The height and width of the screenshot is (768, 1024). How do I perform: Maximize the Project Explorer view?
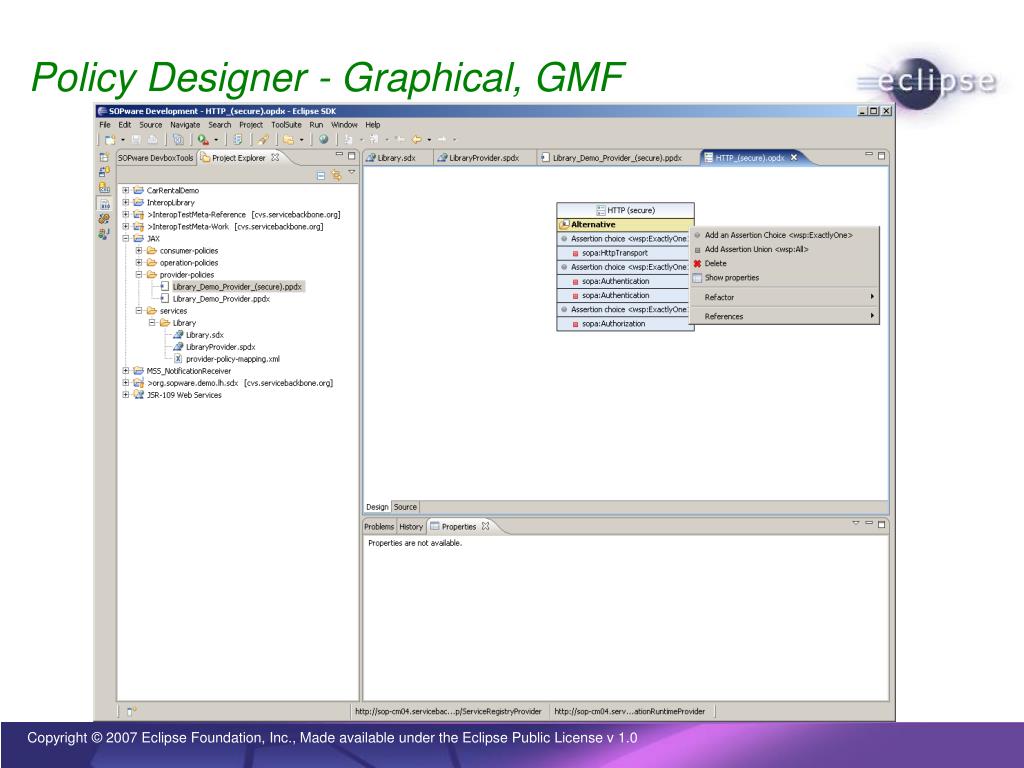point(351,155)
